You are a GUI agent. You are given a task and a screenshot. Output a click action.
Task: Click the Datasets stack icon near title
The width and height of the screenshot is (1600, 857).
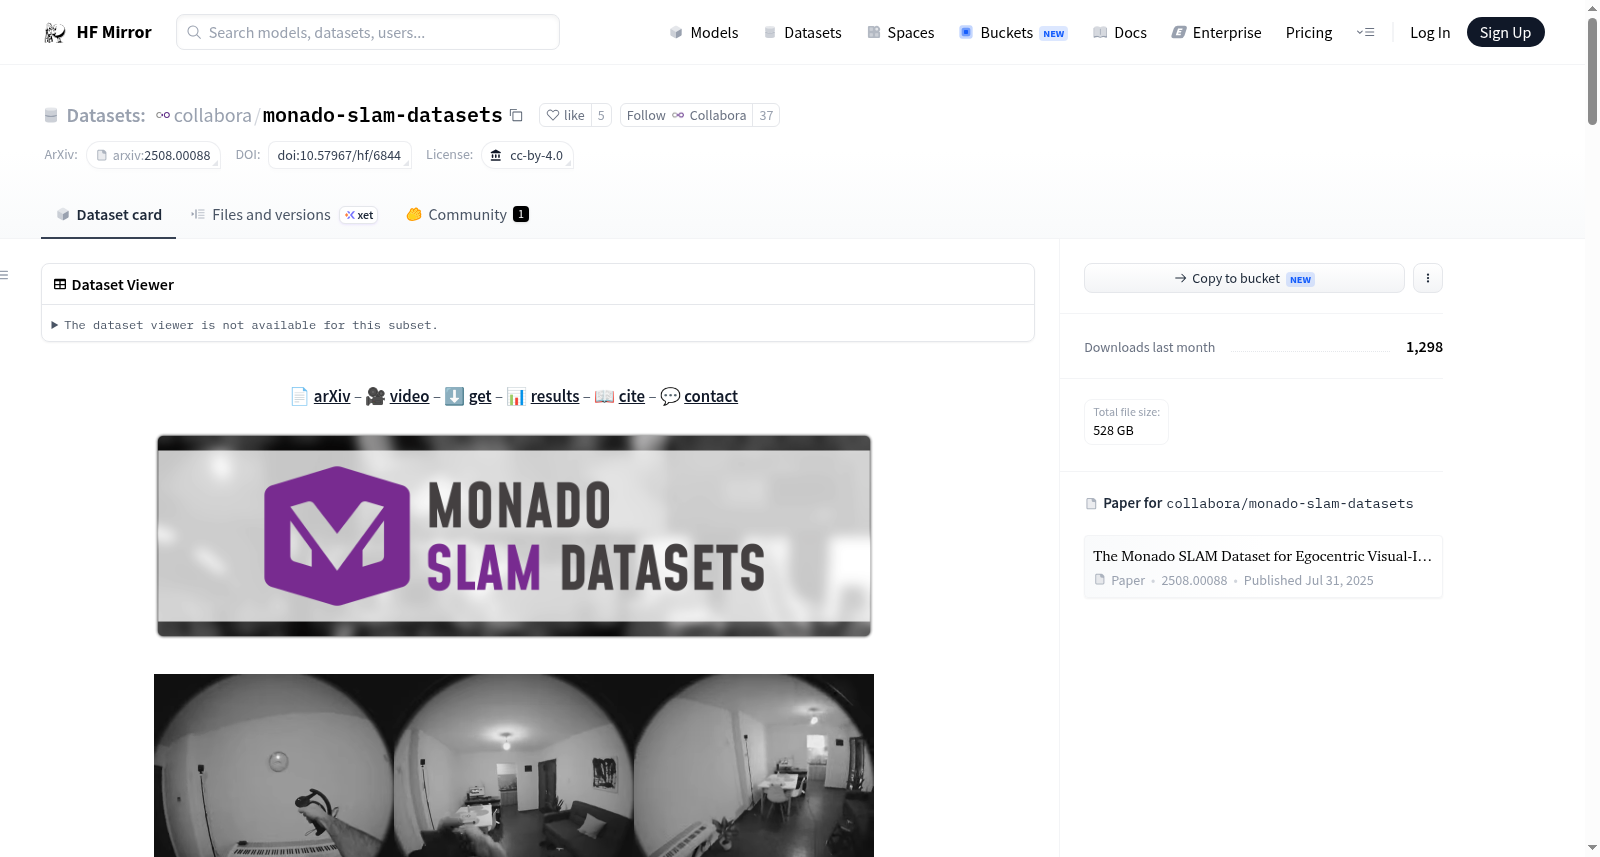pos(51,116)
